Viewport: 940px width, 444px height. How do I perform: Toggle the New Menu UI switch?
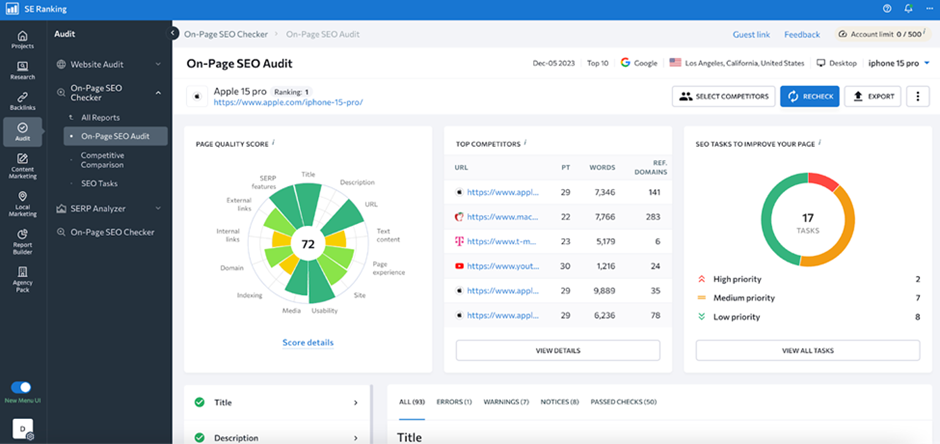[x=21, y=387]
